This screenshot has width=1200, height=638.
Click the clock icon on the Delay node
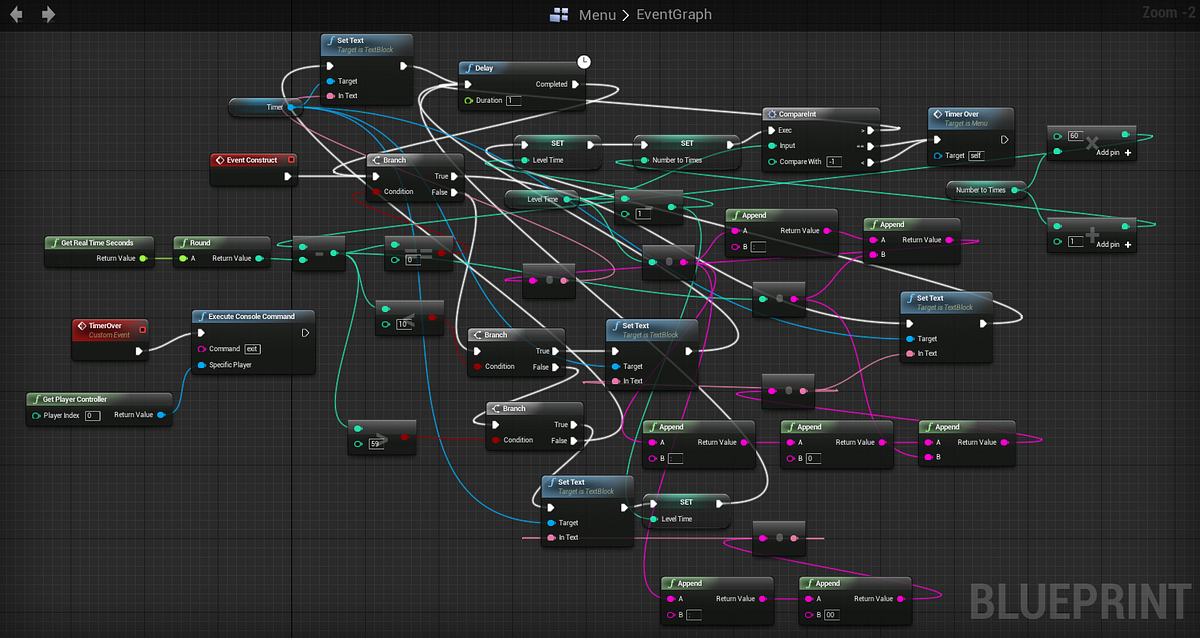(x=582, y=62)
